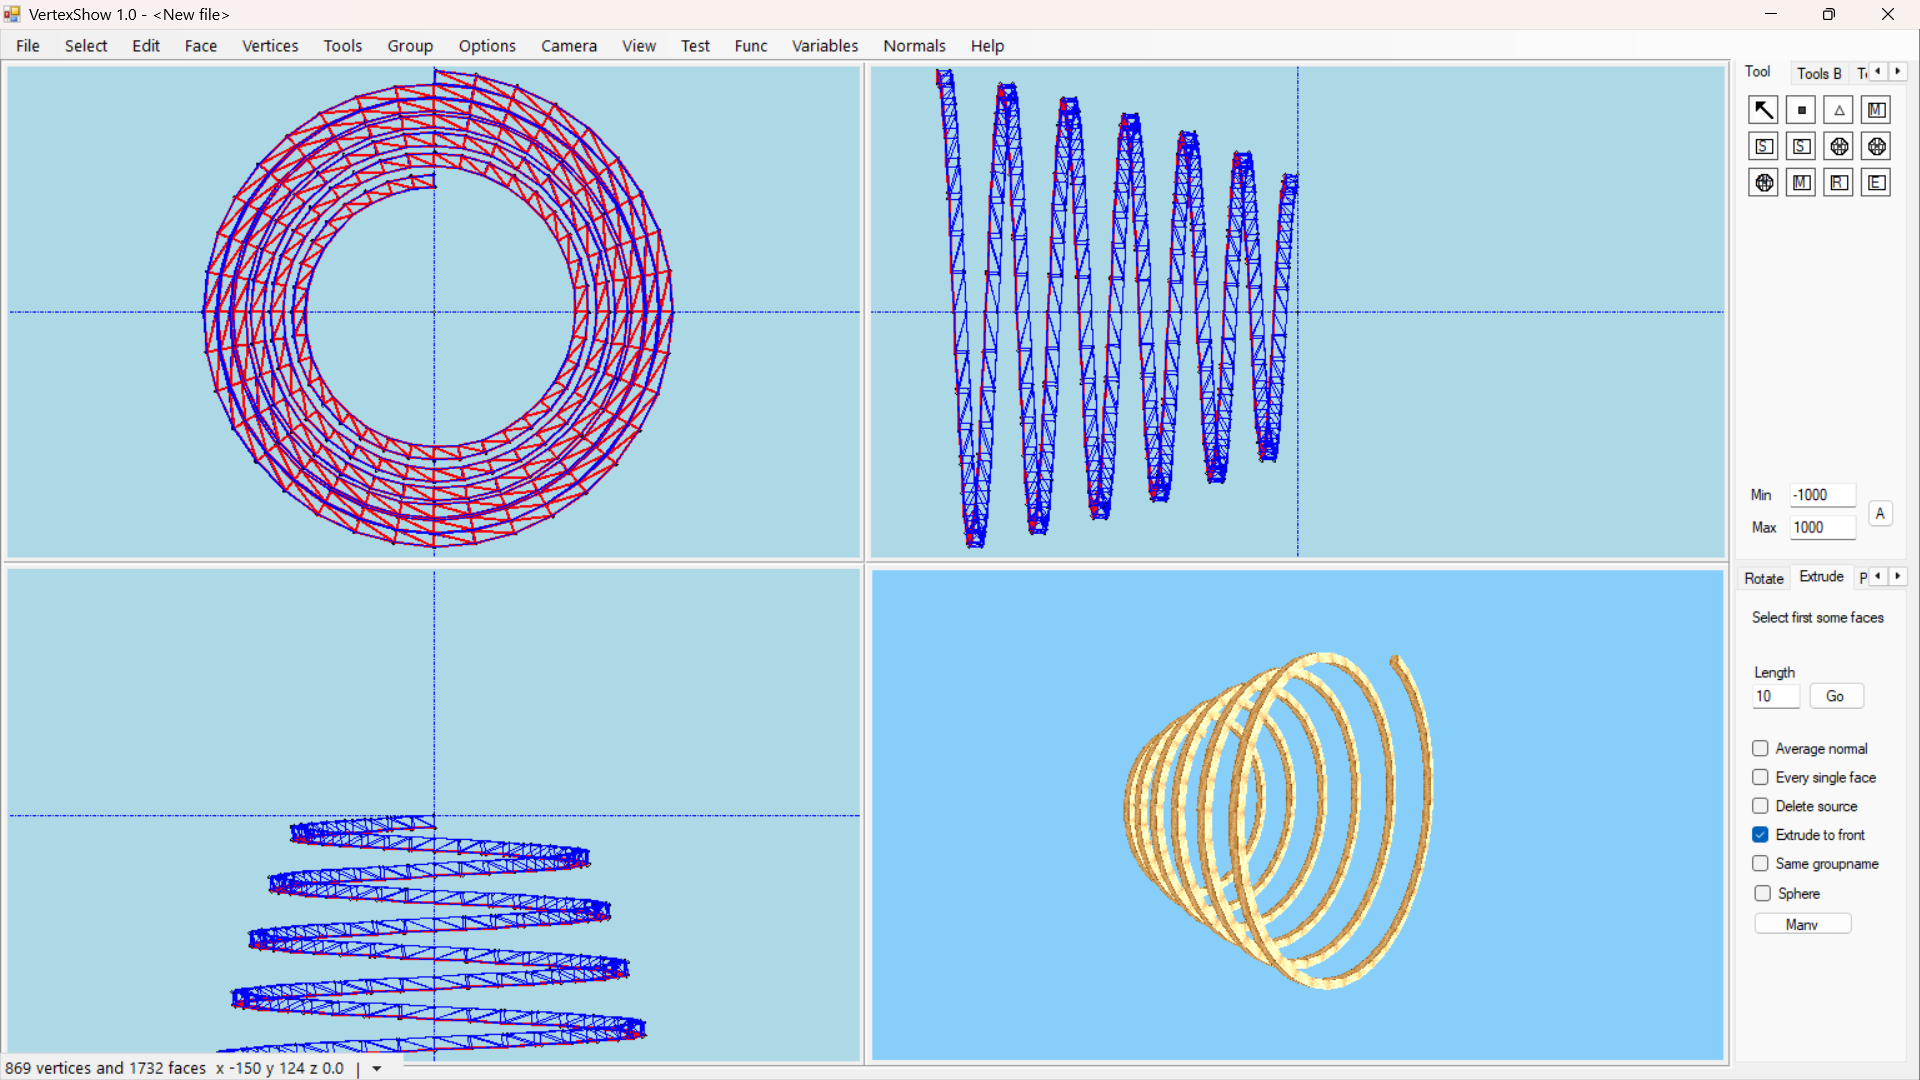Open the Vertices menu

[270, 46]
